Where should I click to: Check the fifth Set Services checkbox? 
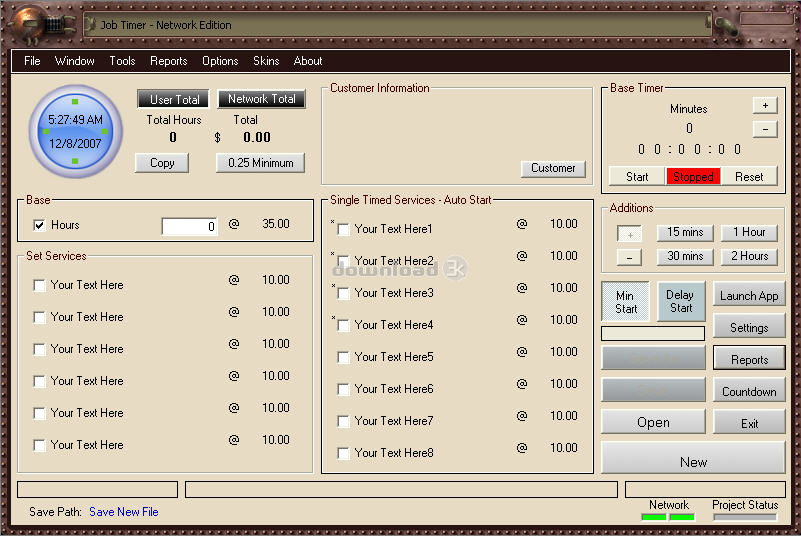click(x=39, y=413)
